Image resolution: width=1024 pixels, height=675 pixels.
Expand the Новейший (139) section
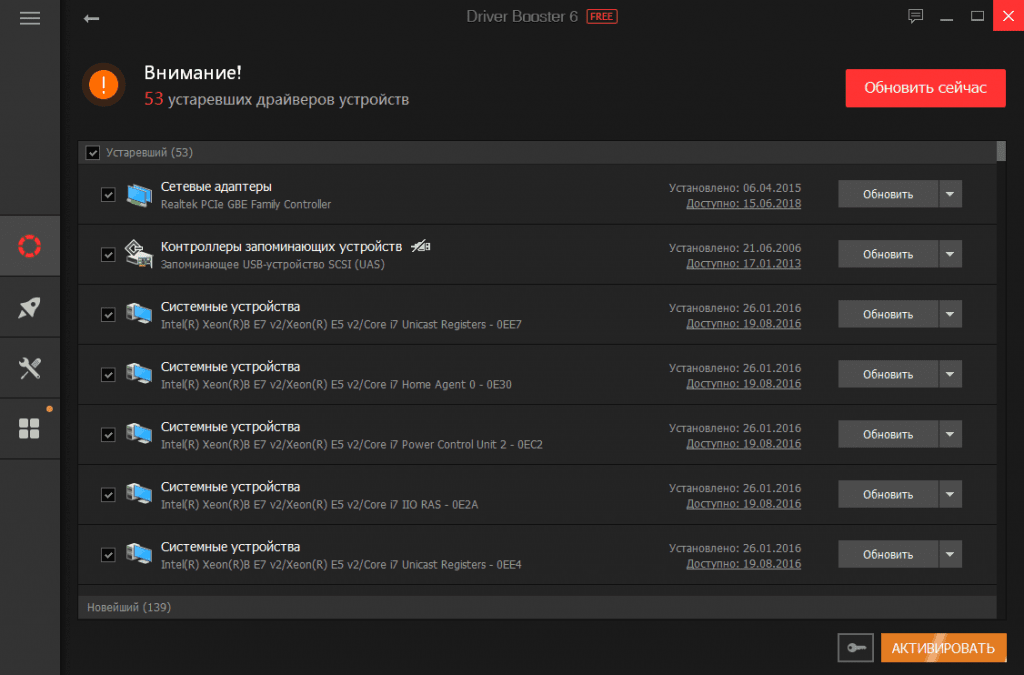(537, 607)
